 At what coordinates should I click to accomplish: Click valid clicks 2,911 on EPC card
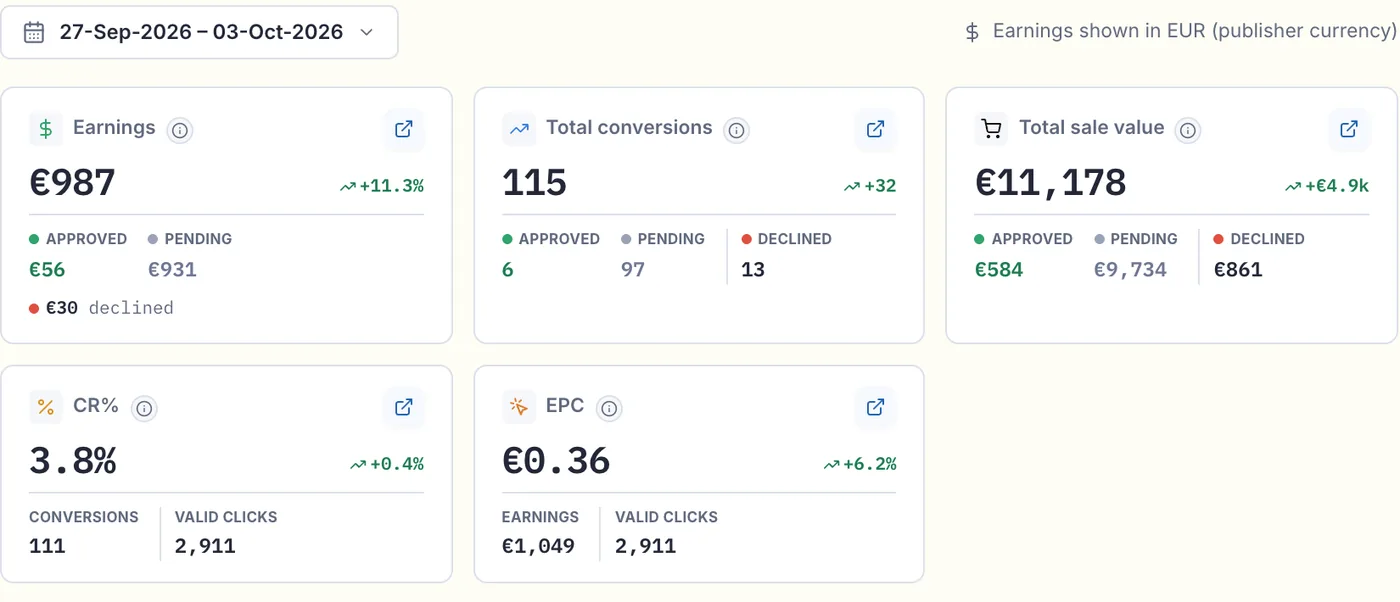pos(646,546)
